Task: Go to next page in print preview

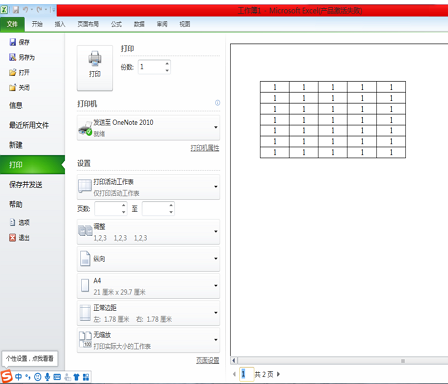Action: (278, 374)
